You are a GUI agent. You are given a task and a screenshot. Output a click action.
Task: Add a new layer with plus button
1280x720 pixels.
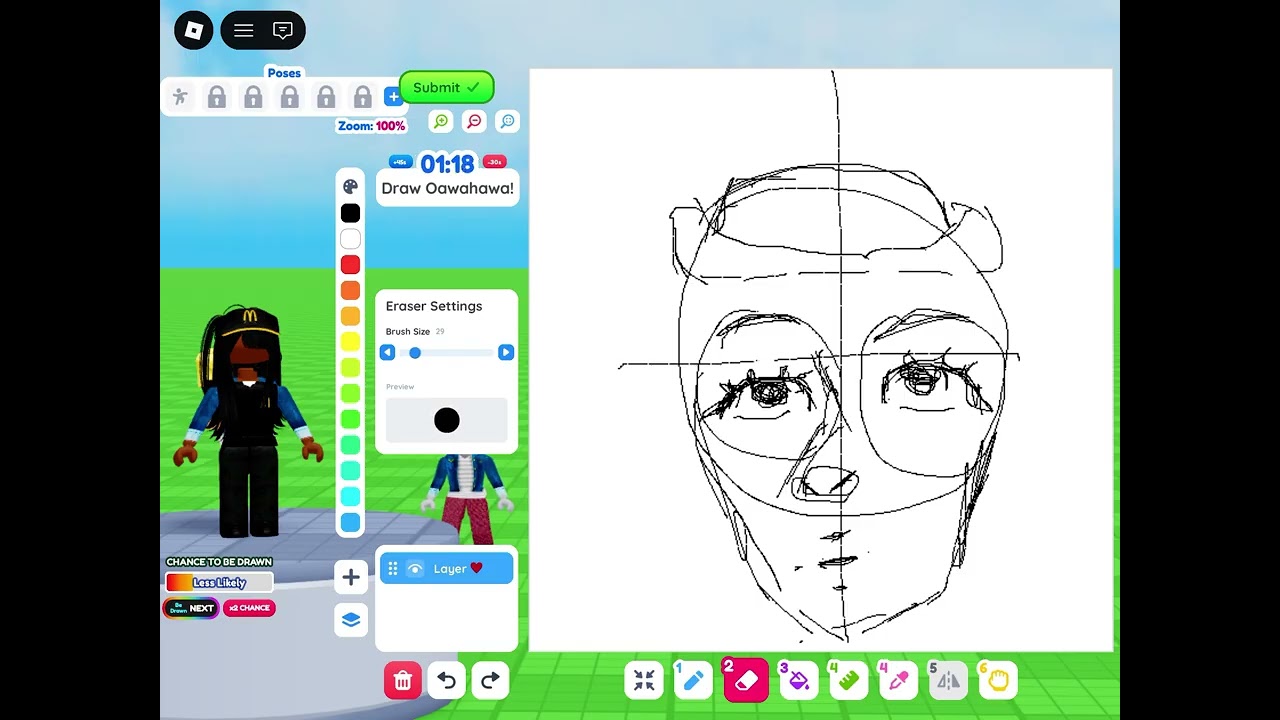click(351, 577)
